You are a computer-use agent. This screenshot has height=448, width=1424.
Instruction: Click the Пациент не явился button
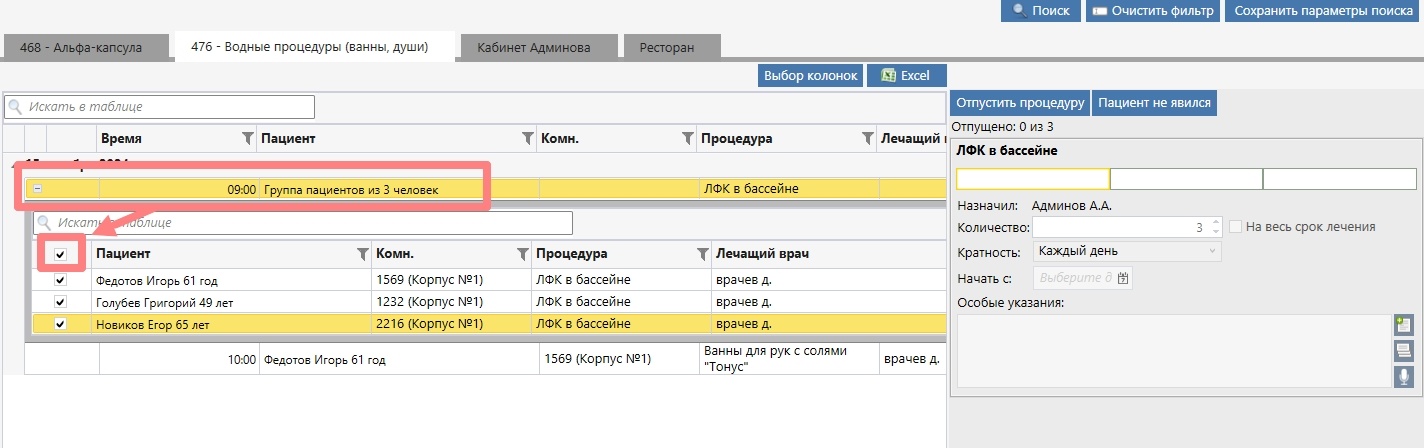pyautogui.click(x=1154, y=103)
